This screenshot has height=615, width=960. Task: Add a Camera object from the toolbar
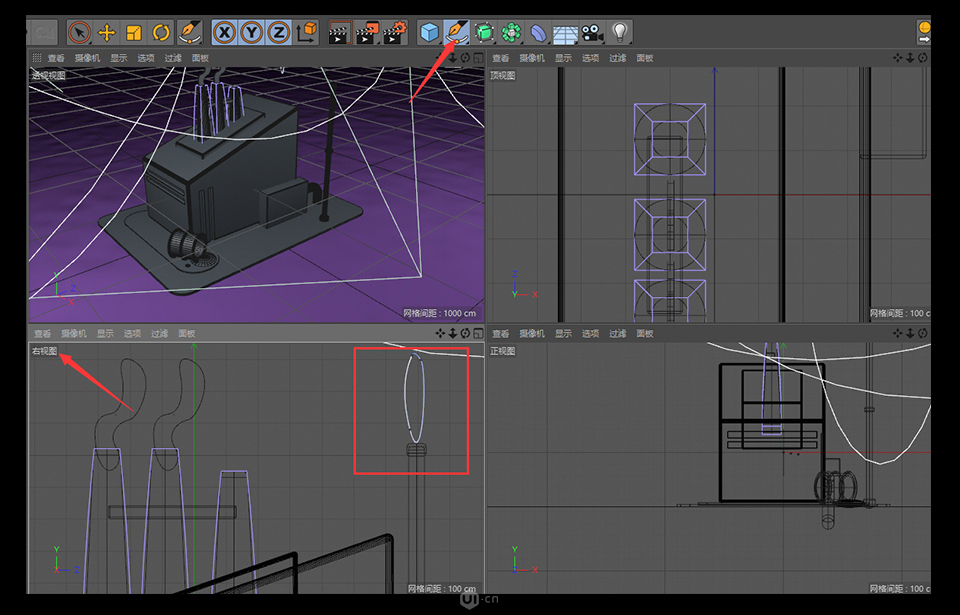(592, 32)
